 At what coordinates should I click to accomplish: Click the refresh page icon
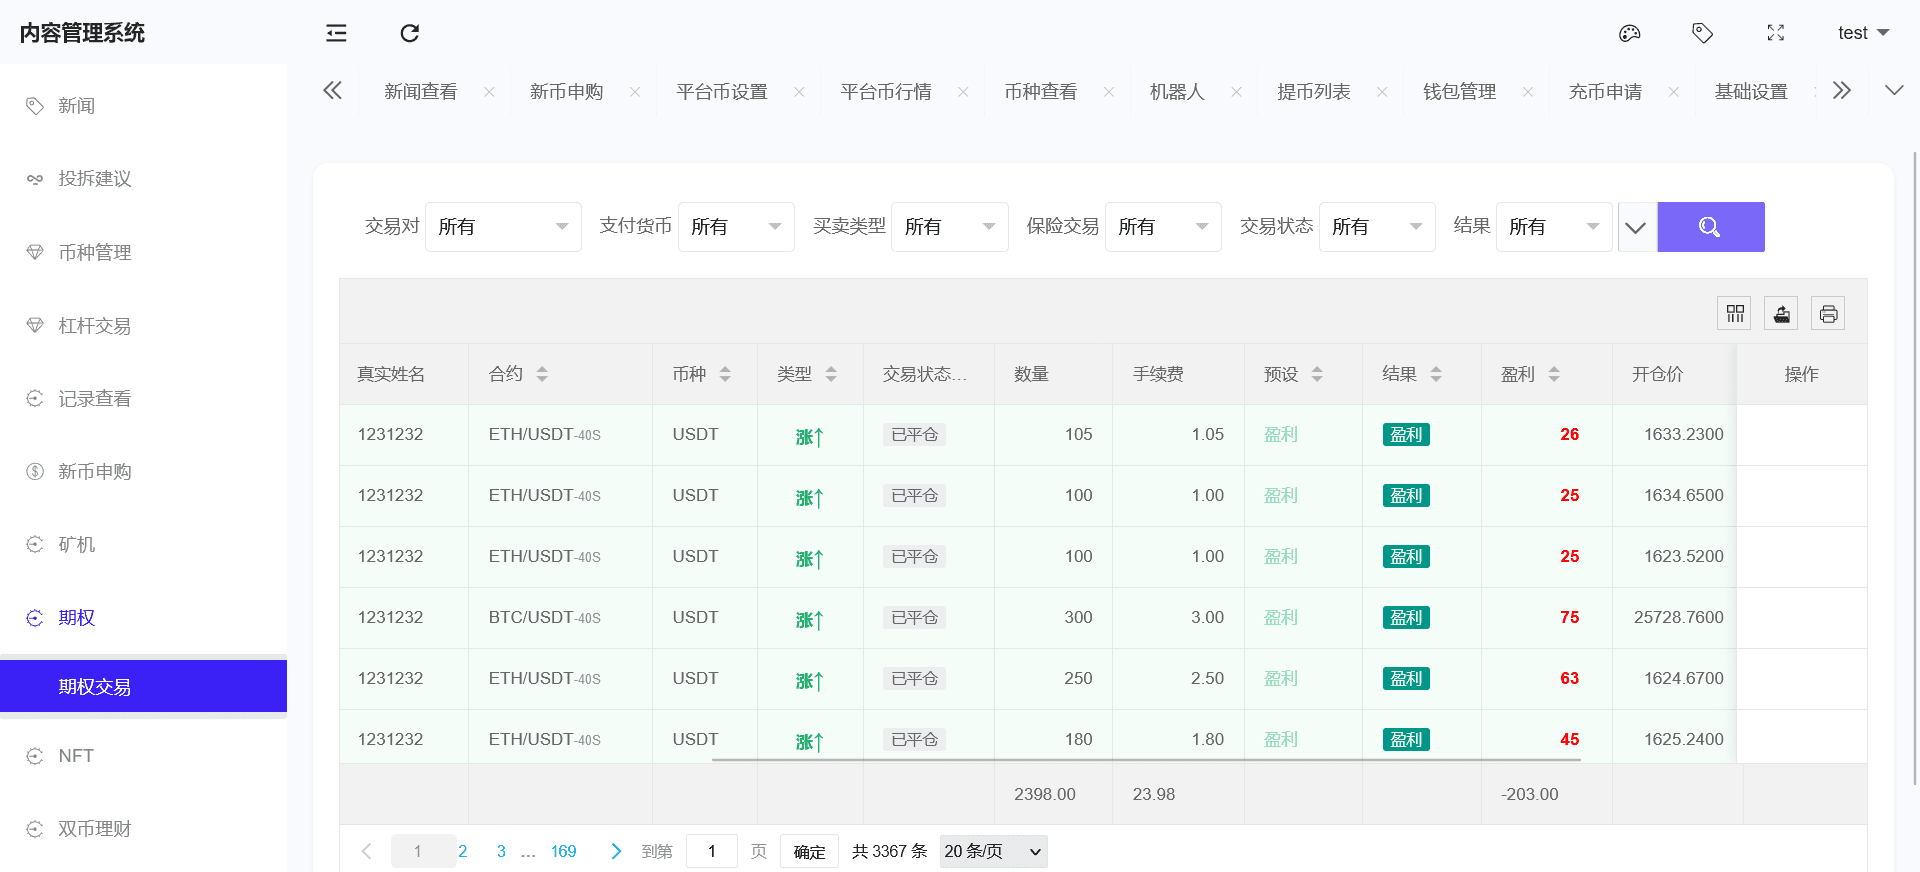[x=409, y=33]
